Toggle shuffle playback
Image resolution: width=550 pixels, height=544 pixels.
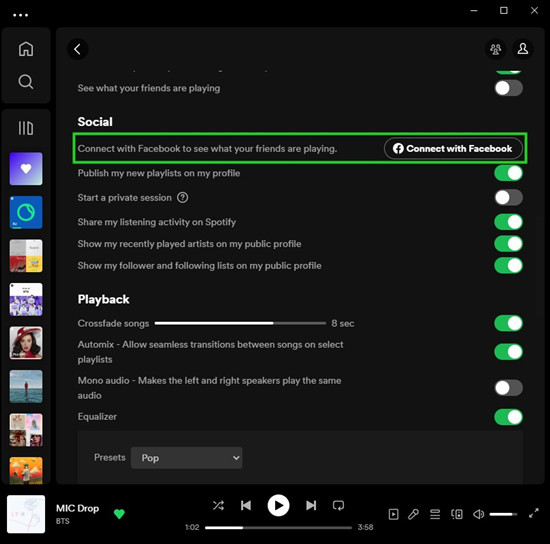click(218, 505)
